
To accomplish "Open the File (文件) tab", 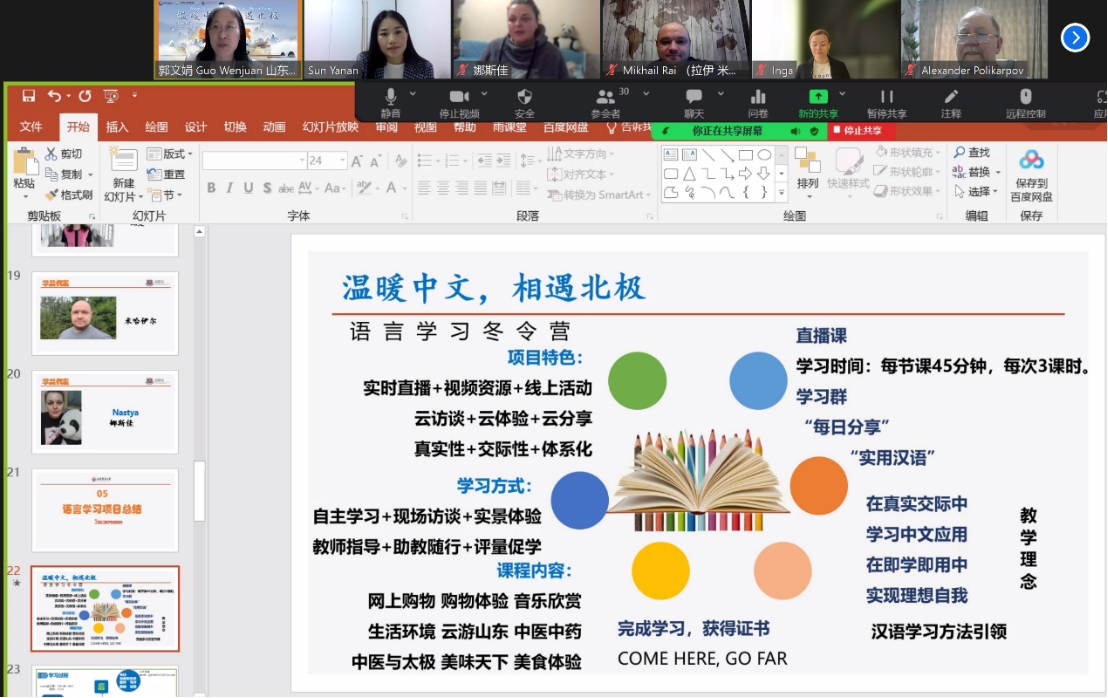I will [x=31, y=126].
